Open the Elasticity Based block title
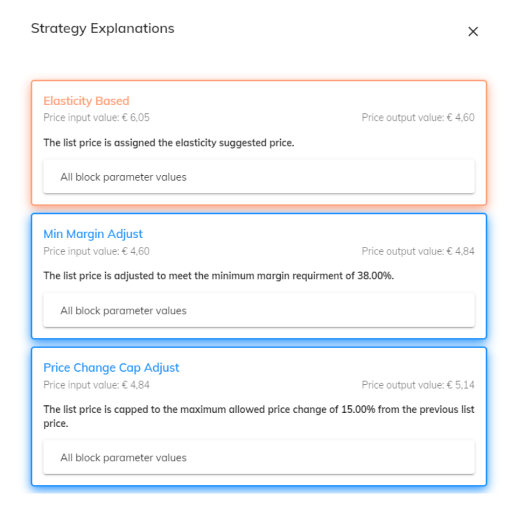518x520 pixels. (86, 101)
